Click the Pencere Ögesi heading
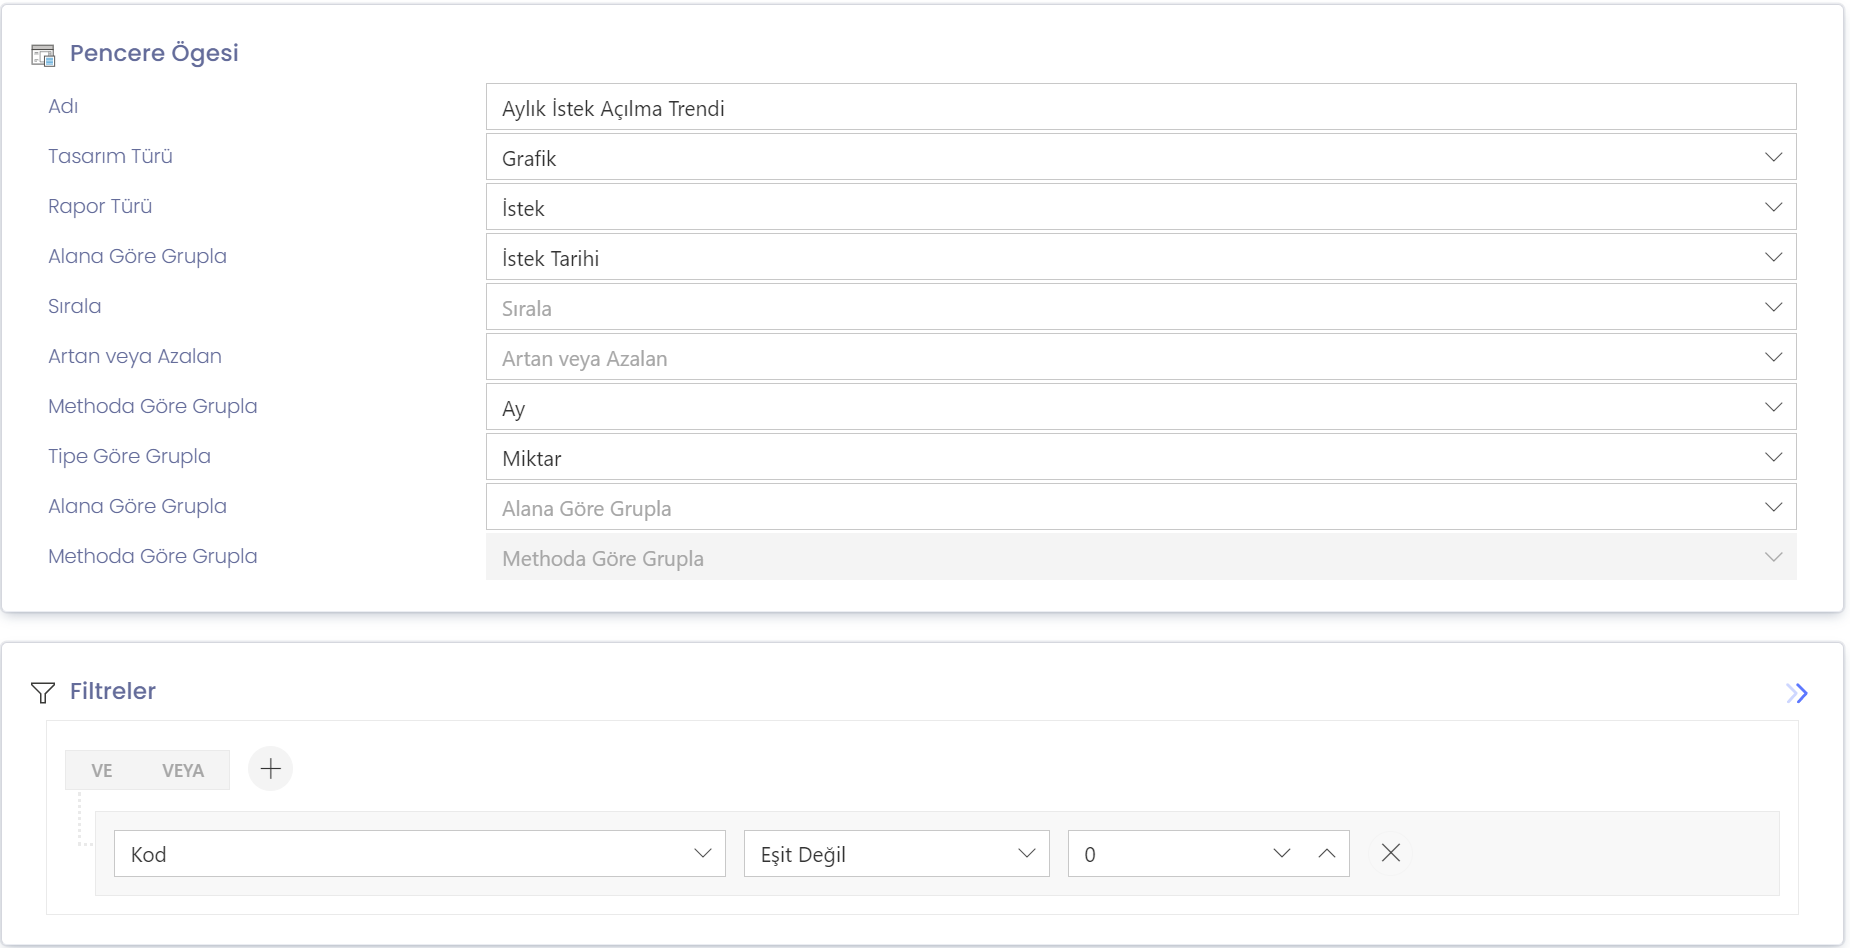 coord(154,53)
